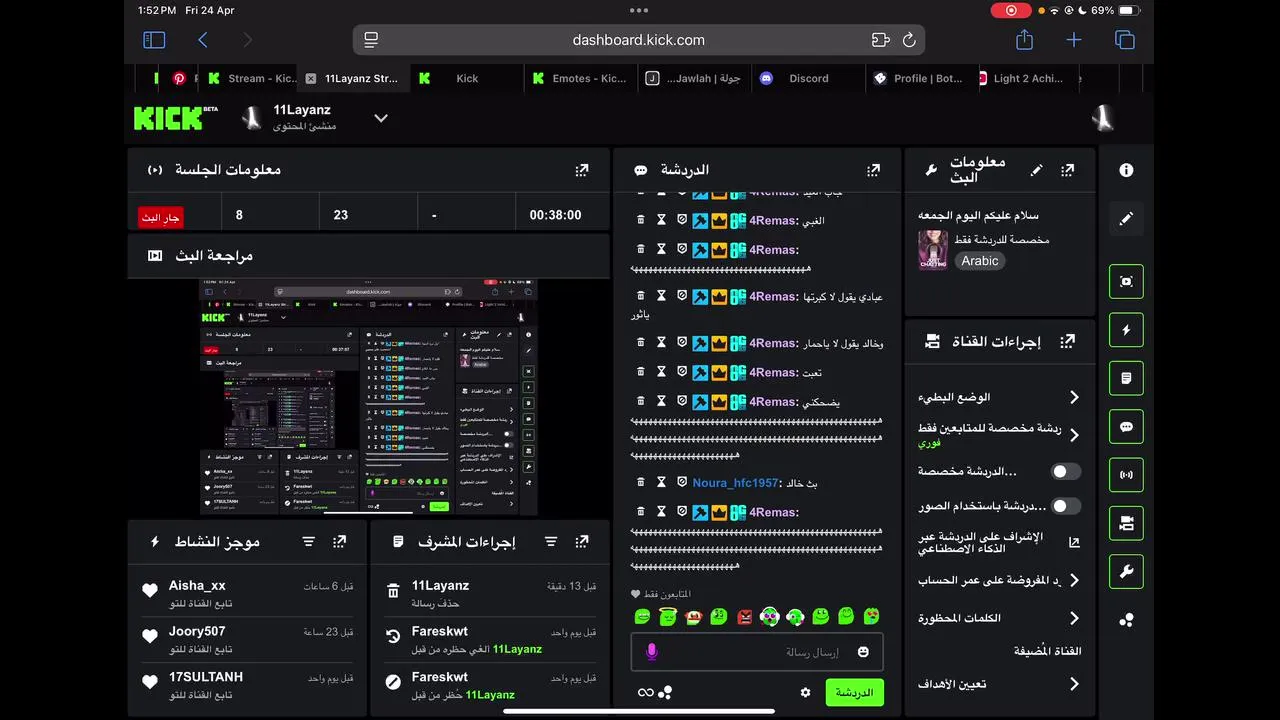
Task: Switch to the Emotes - Kic... browser tab
Action: point(580,78)
